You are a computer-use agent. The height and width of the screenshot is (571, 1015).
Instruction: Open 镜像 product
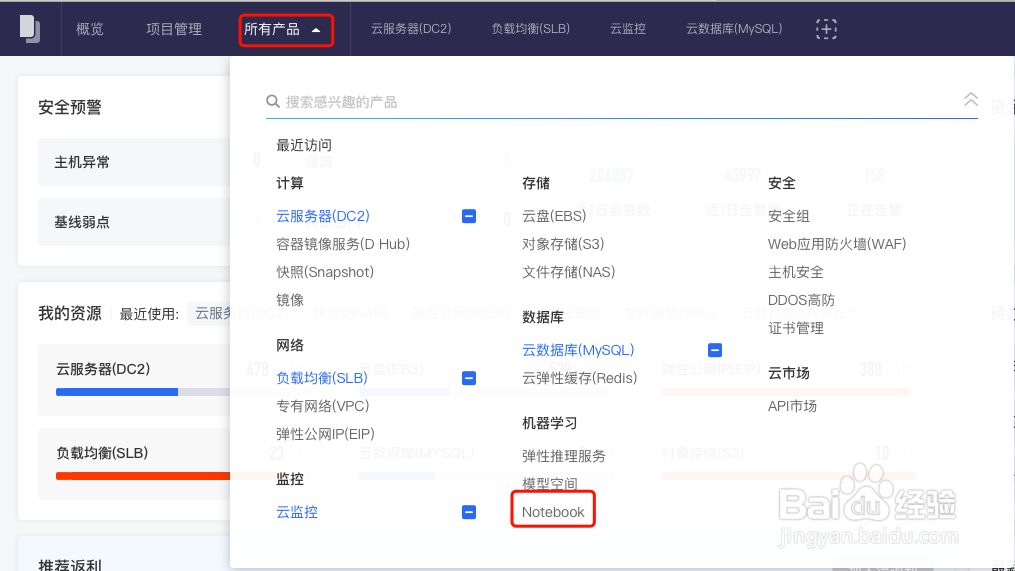(x=289, y=300)
